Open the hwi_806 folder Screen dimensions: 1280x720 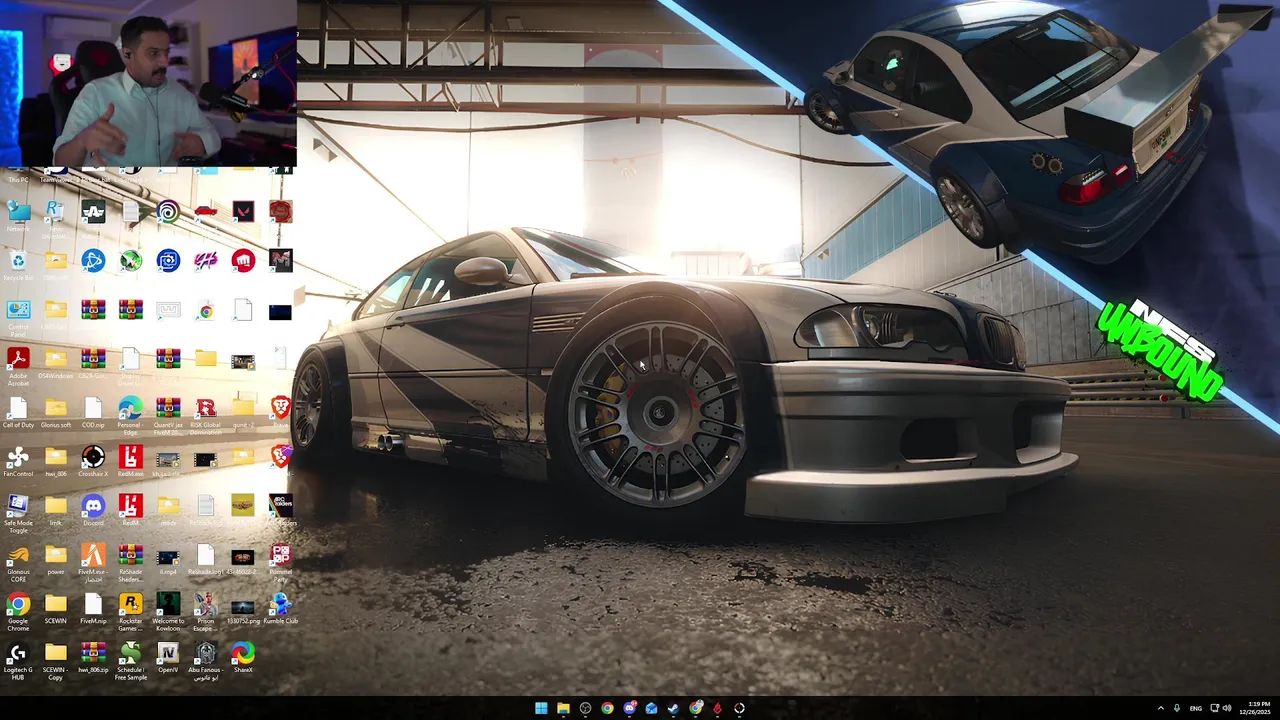[x=56, y=460]
